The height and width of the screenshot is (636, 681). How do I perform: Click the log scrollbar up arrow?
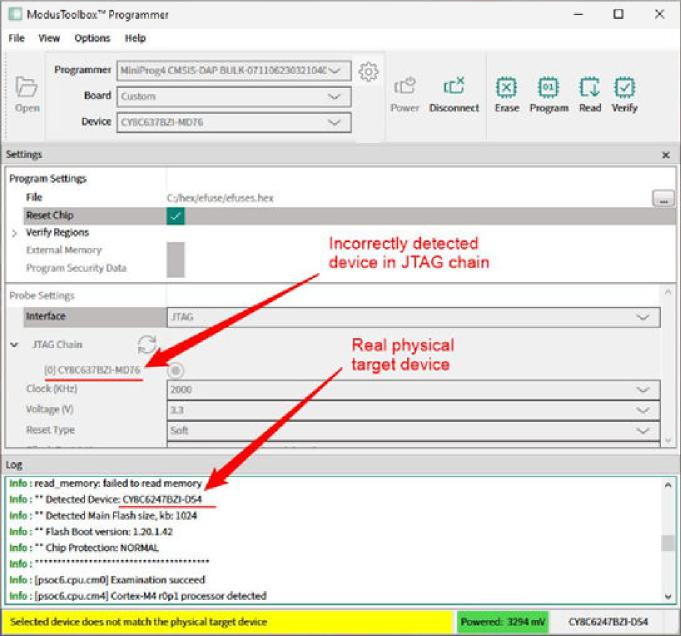click(x=668, y=484)
